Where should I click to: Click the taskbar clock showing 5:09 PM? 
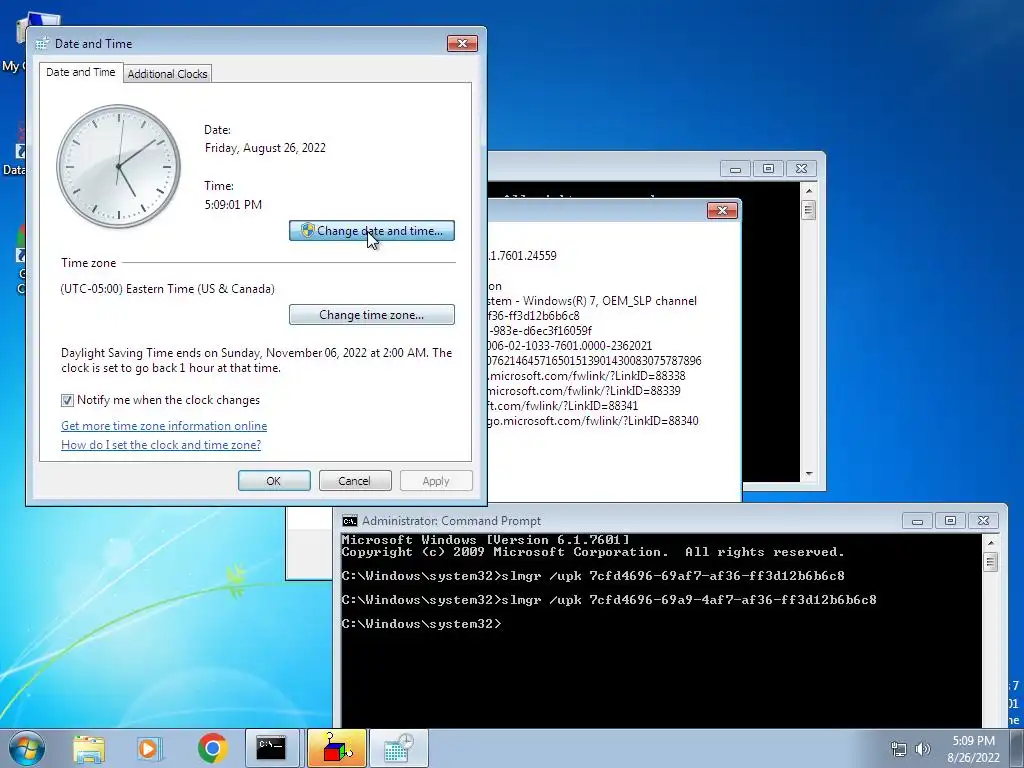click(x=974, y=749)
